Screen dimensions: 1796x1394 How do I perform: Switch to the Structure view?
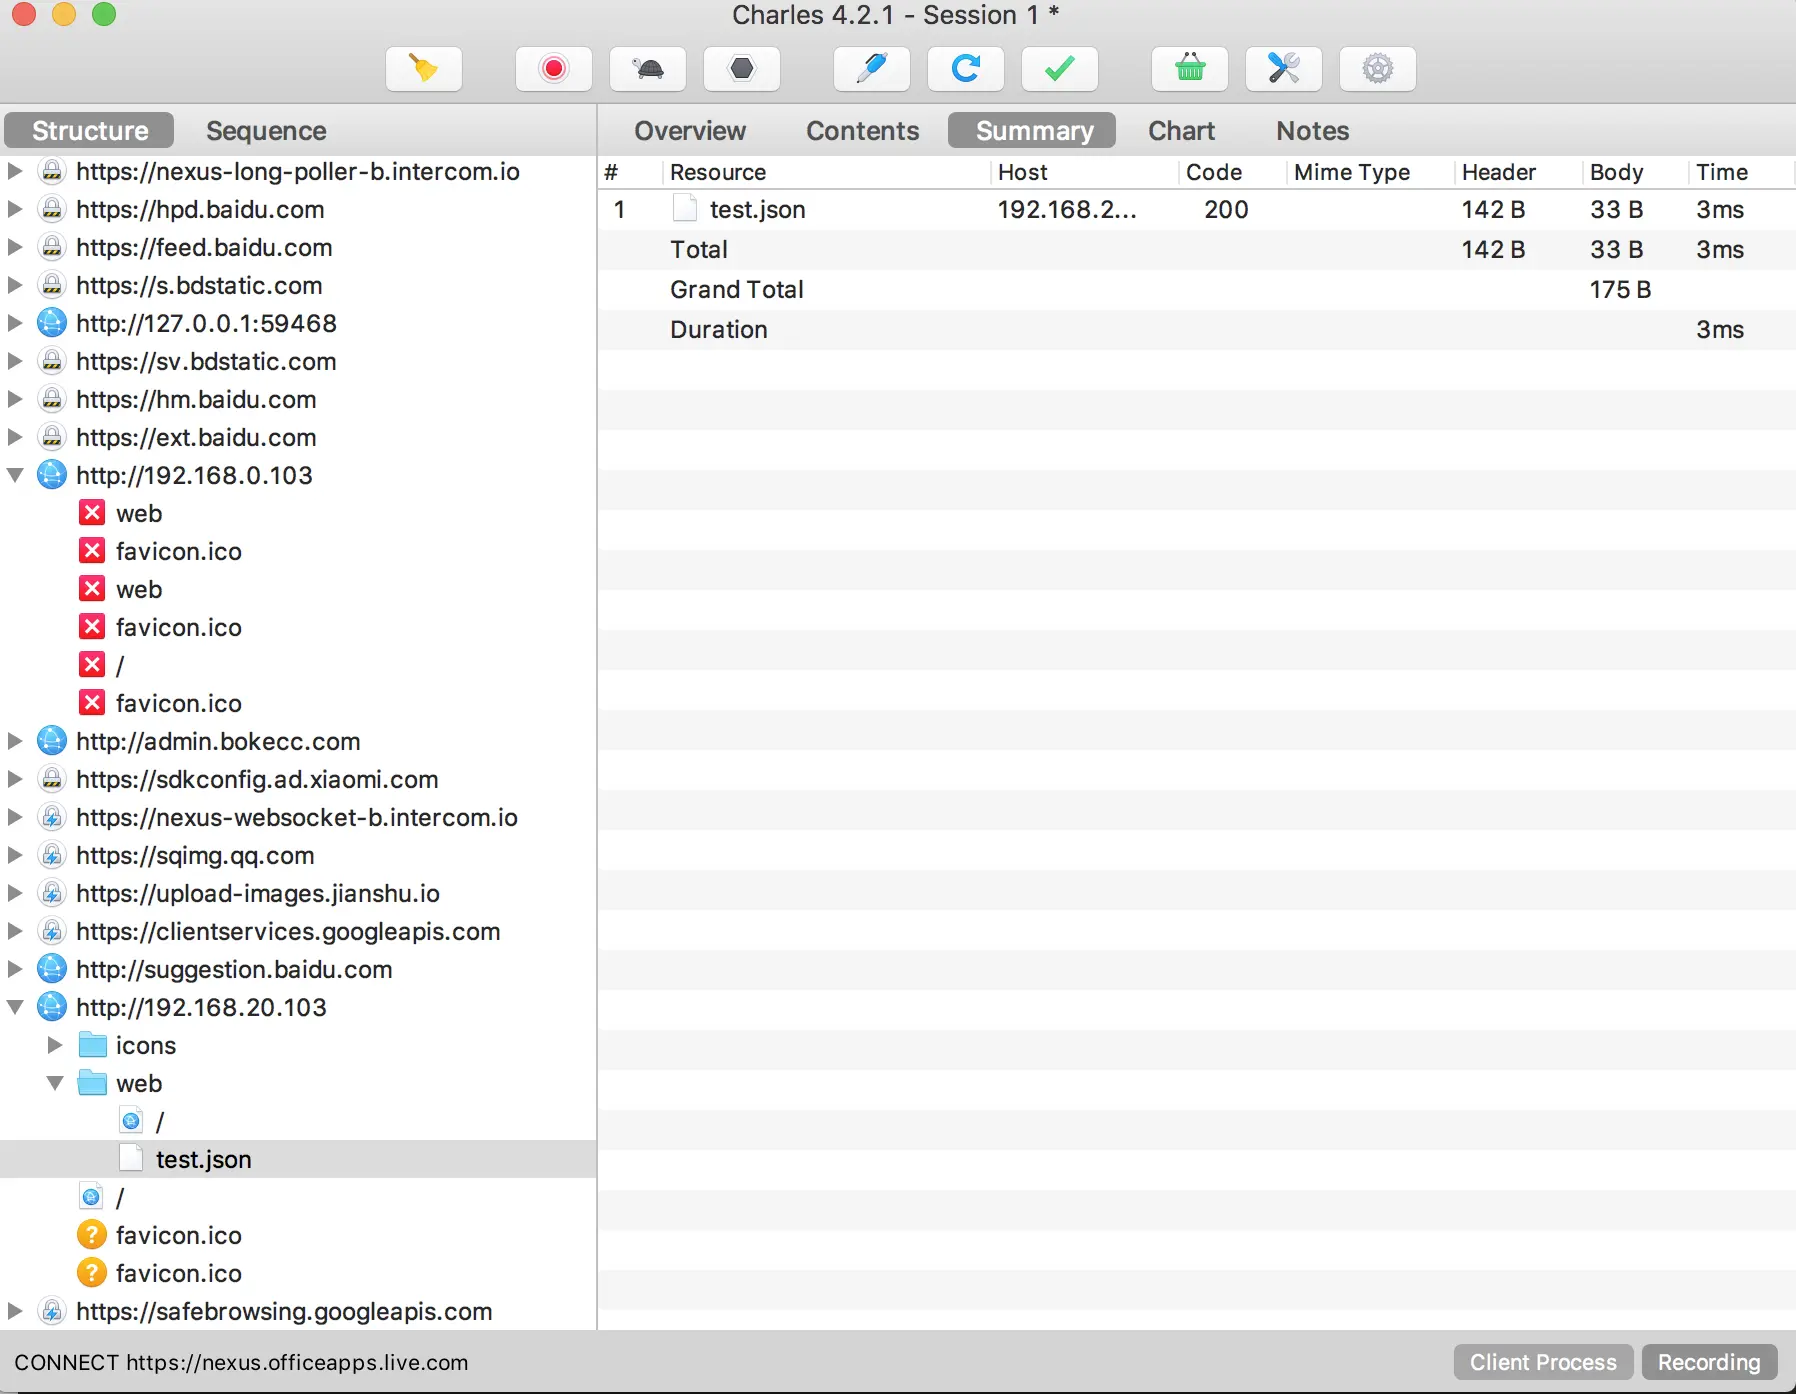pyautogui.click(x=90, y=131)
